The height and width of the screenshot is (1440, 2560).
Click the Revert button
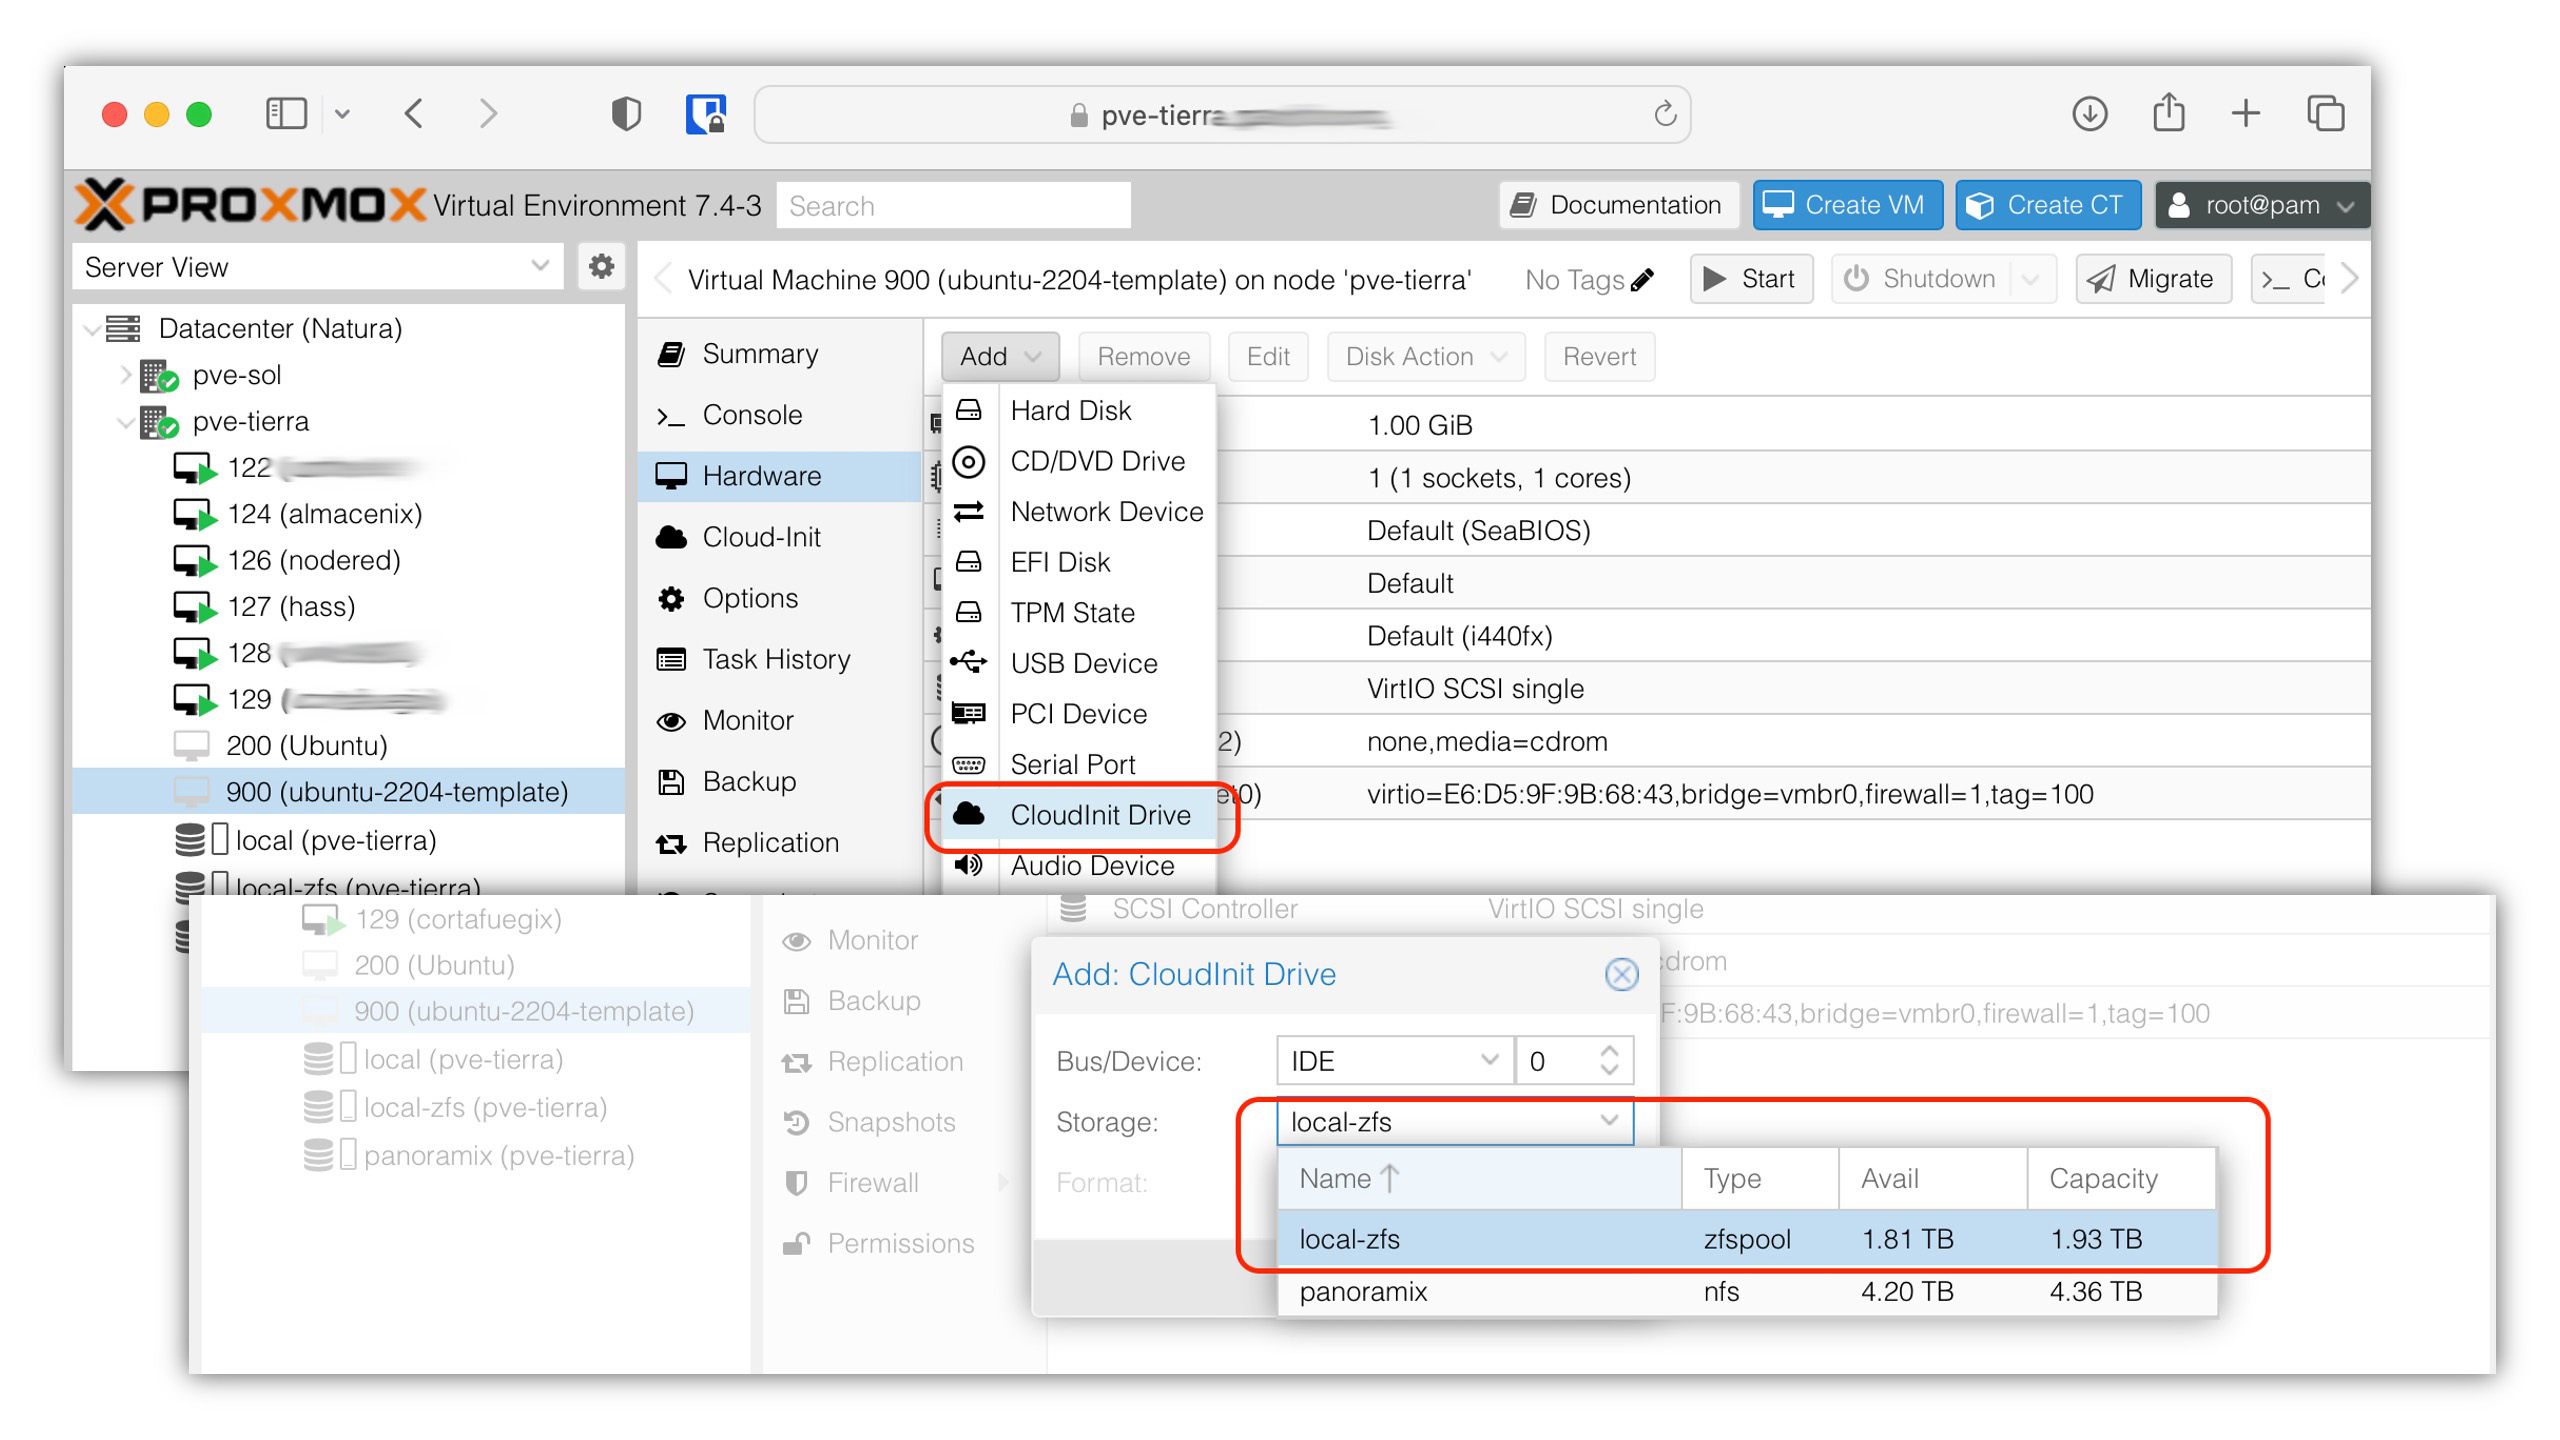pyautogui.click(x=1598, y=357)
